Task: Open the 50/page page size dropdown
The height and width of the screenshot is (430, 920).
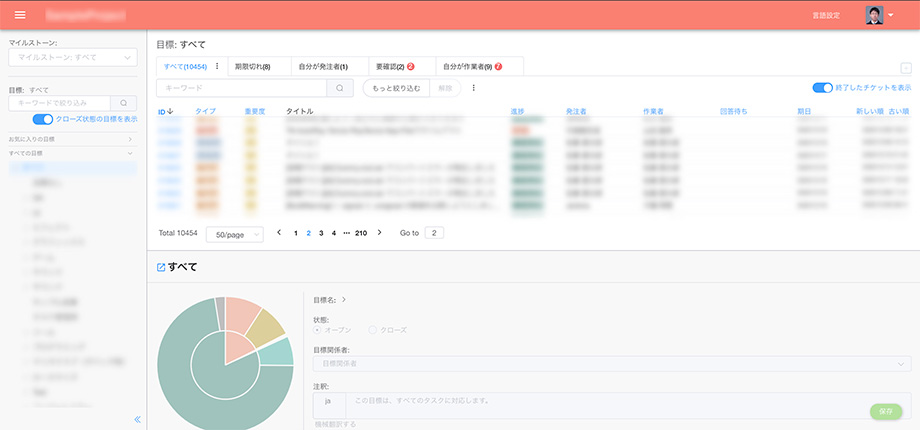Action: [x=235, y=234]
